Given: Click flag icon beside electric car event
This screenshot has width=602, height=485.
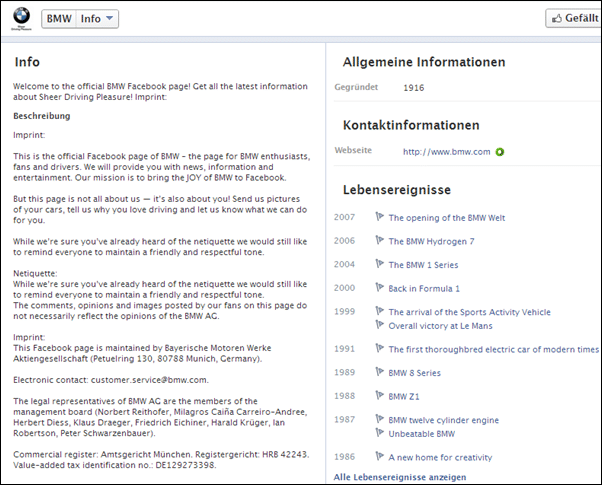Looking at the screenshot, I should (x=379, y=348).
